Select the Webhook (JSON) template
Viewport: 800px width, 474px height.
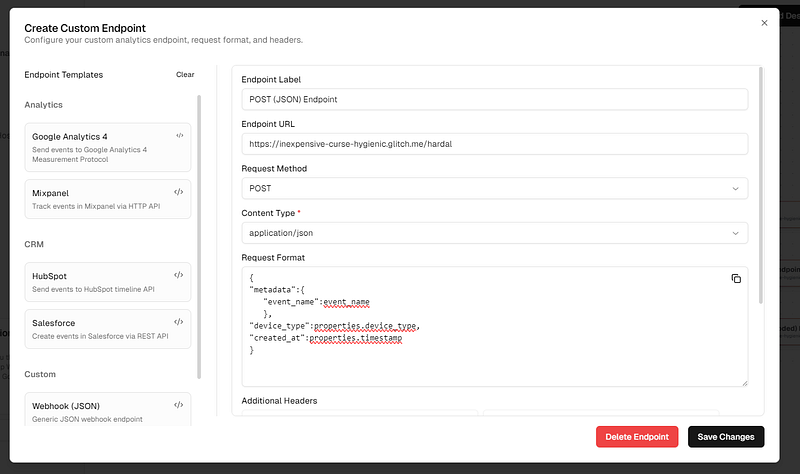[108, 409]
